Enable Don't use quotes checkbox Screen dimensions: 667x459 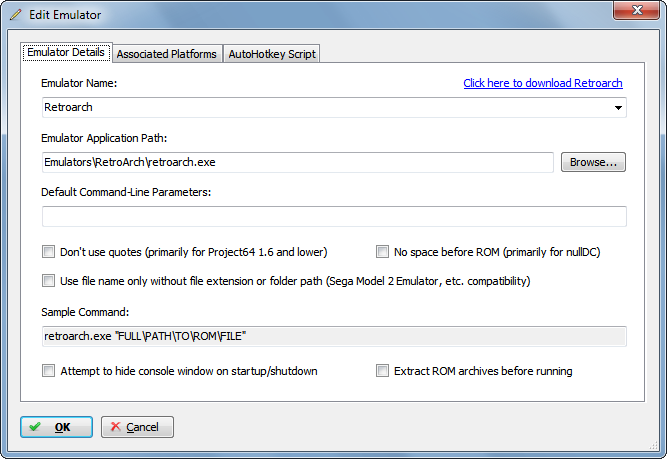[x=48, y=252]
